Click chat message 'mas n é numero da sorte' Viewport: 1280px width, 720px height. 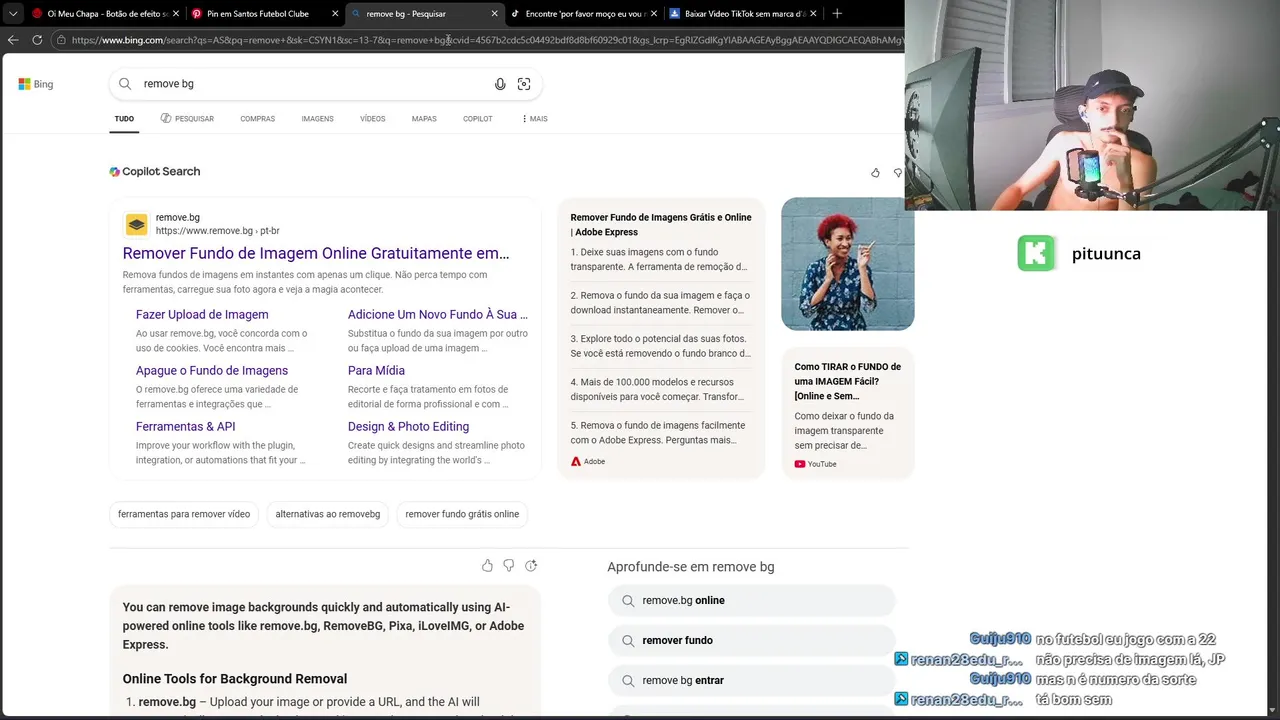(1115, 680)
